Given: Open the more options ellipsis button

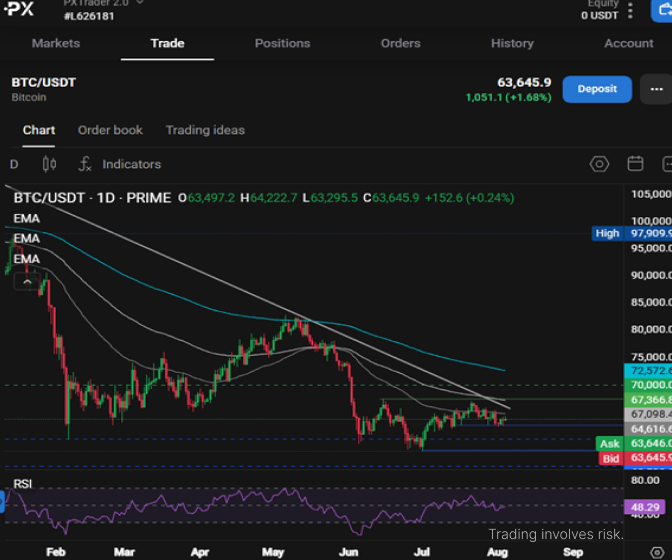Looking at the screenshot, I should pos(656,89).
